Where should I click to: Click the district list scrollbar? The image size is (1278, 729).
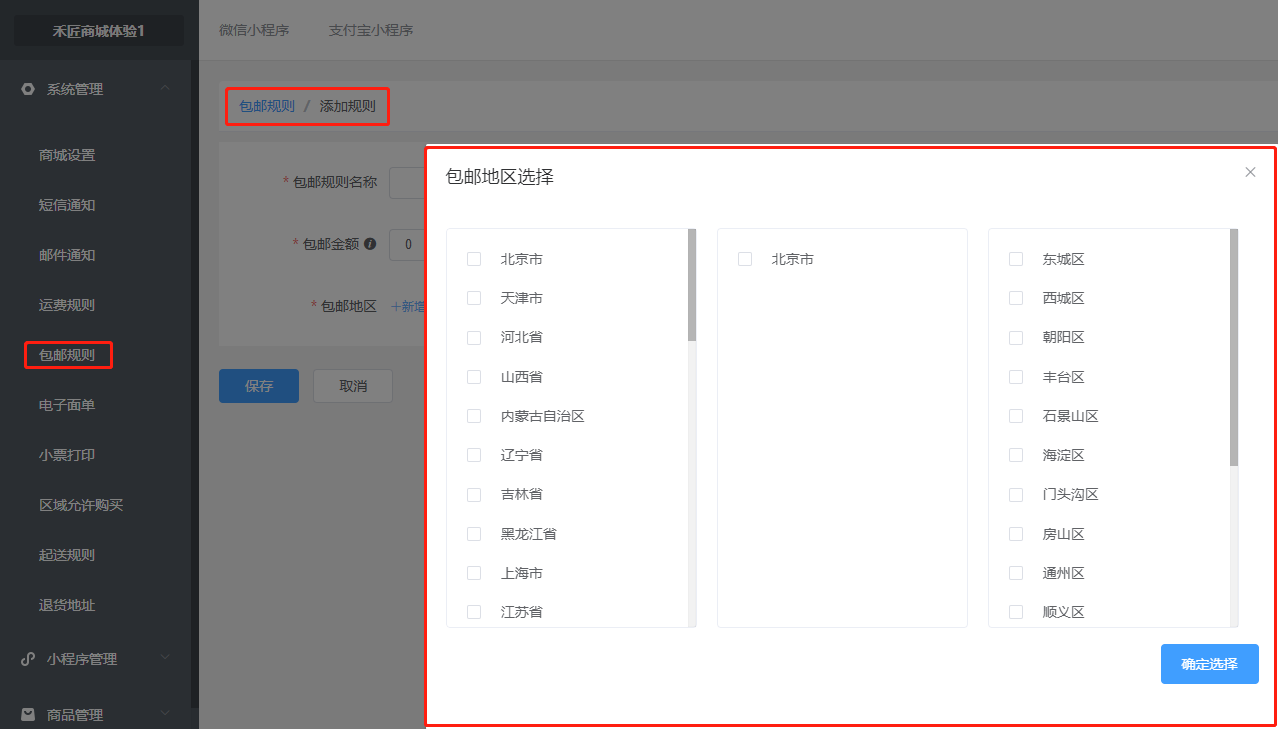[x=1234, y=347]
